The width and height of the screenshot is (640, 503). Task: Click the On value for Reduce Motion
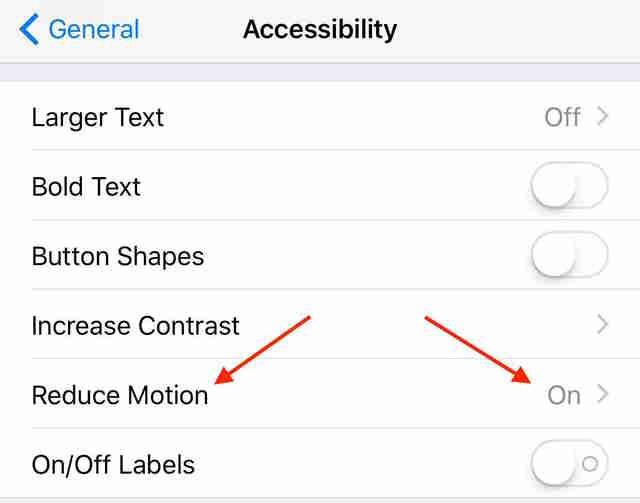click(564, 396)
